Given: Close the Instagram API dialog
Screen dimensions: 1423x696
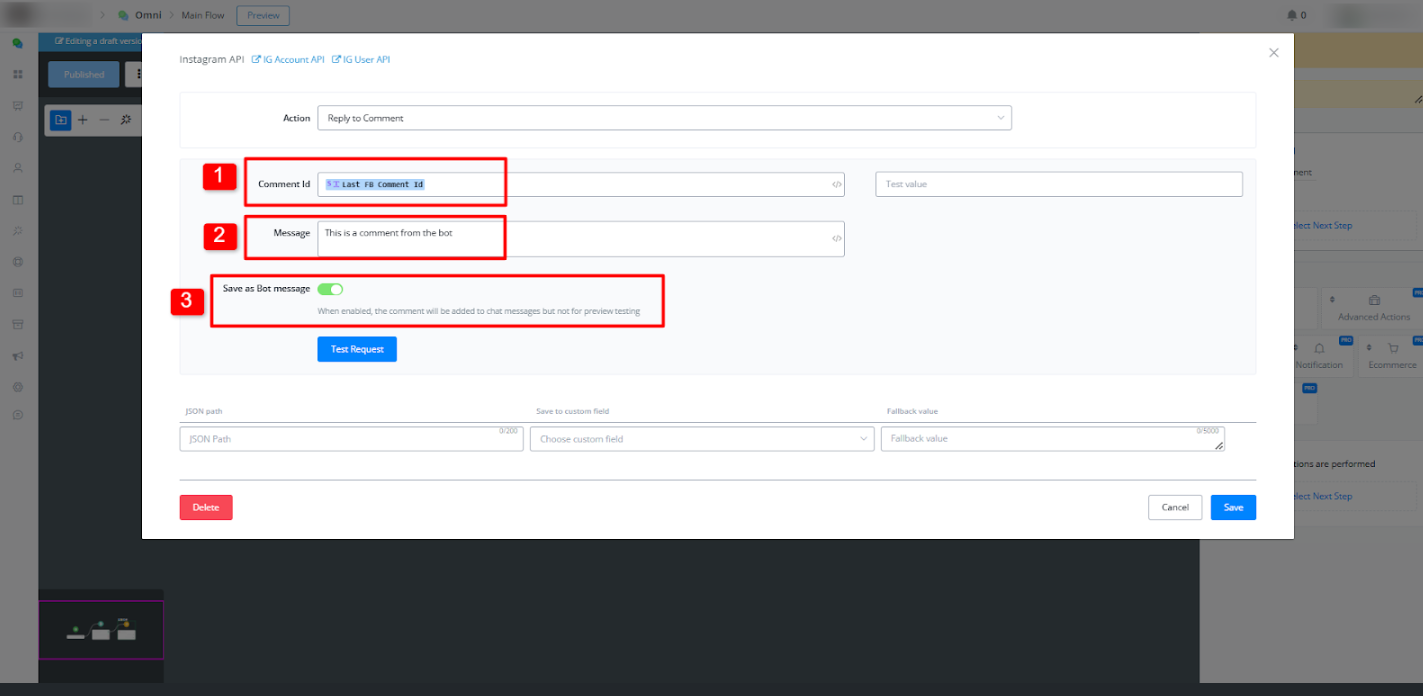Looking at the screenshot, I should point(1273,53).
